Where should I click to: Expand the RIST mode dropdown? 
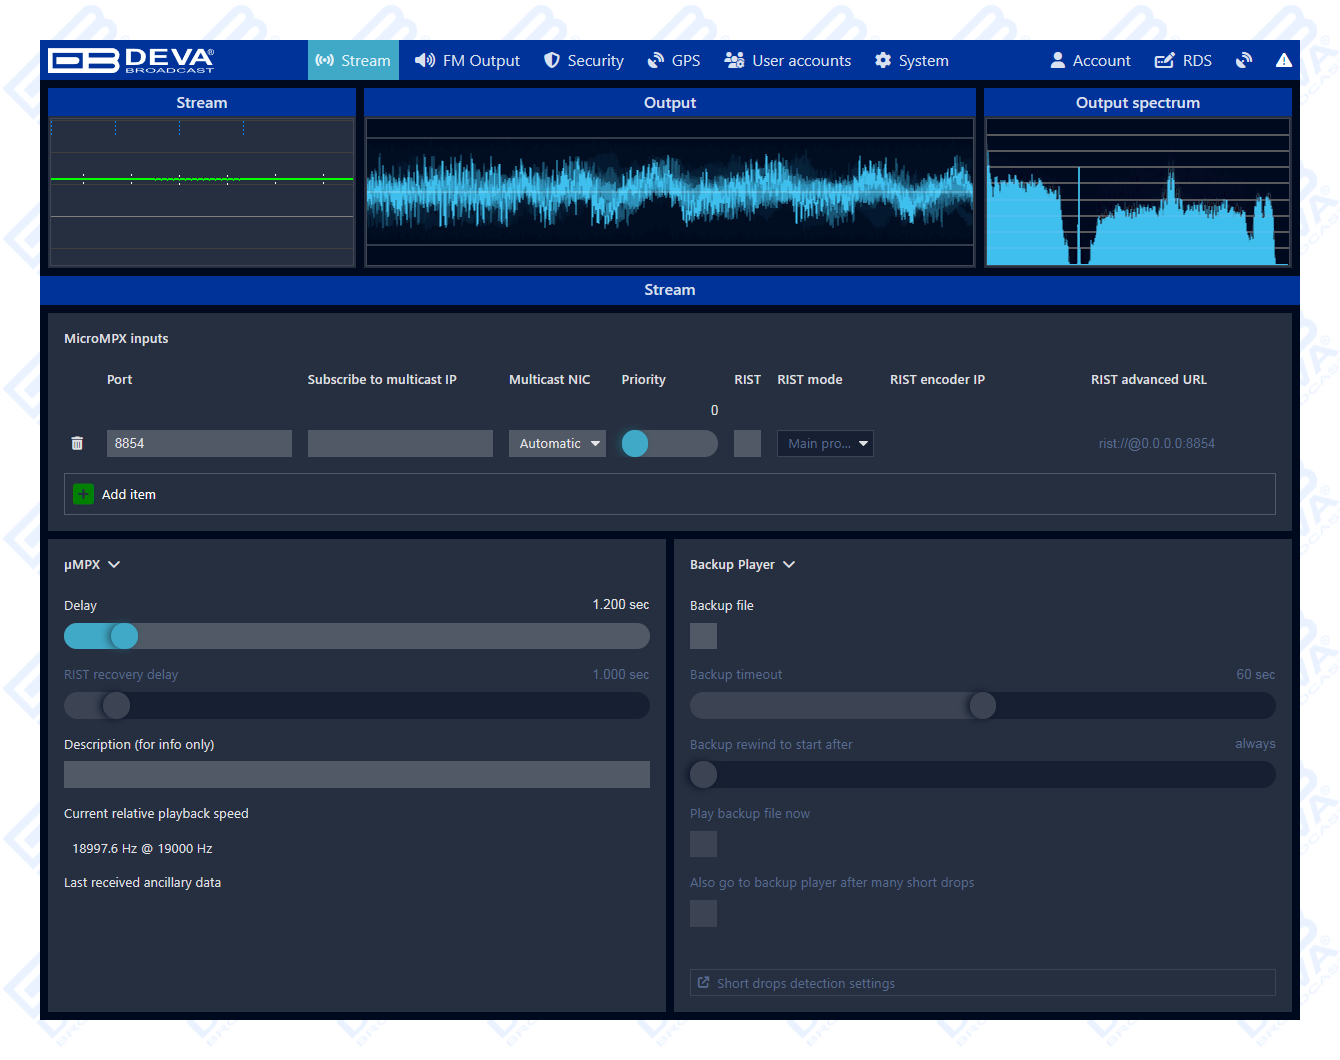pos(825,443)
